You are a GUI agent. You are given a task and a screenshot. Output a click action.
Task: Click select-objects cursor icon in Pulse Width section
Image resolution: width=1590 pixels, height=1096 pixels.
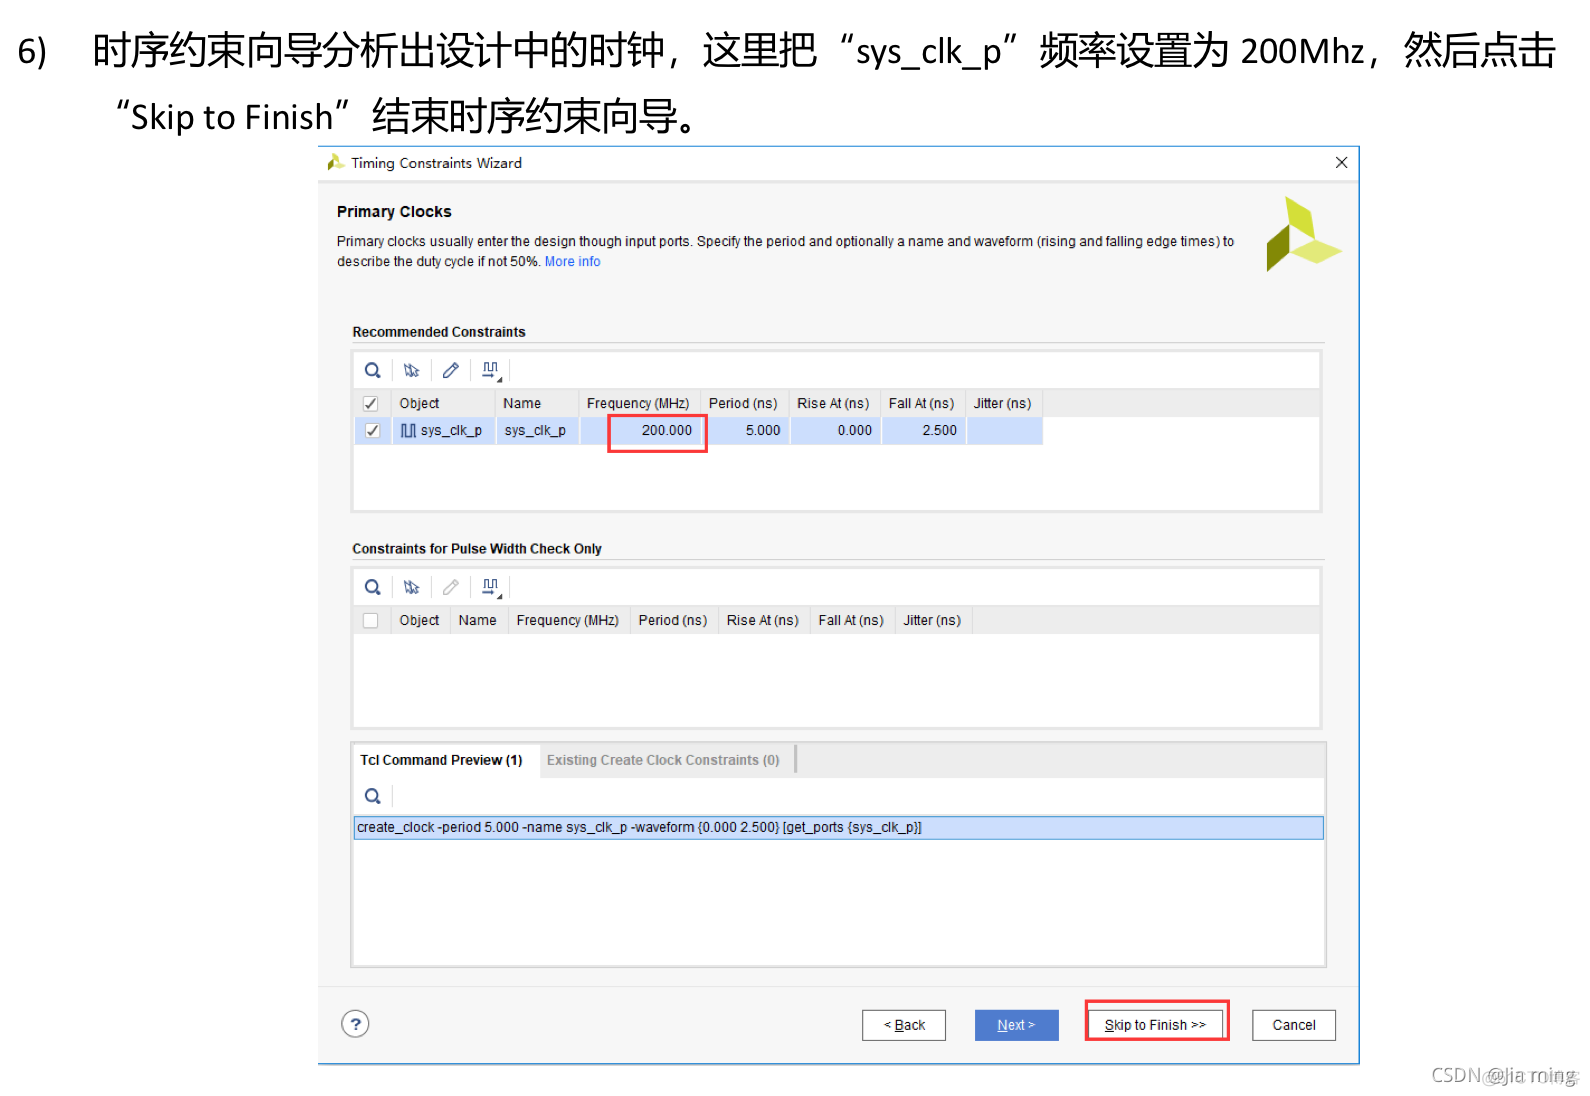coord(411,587)
